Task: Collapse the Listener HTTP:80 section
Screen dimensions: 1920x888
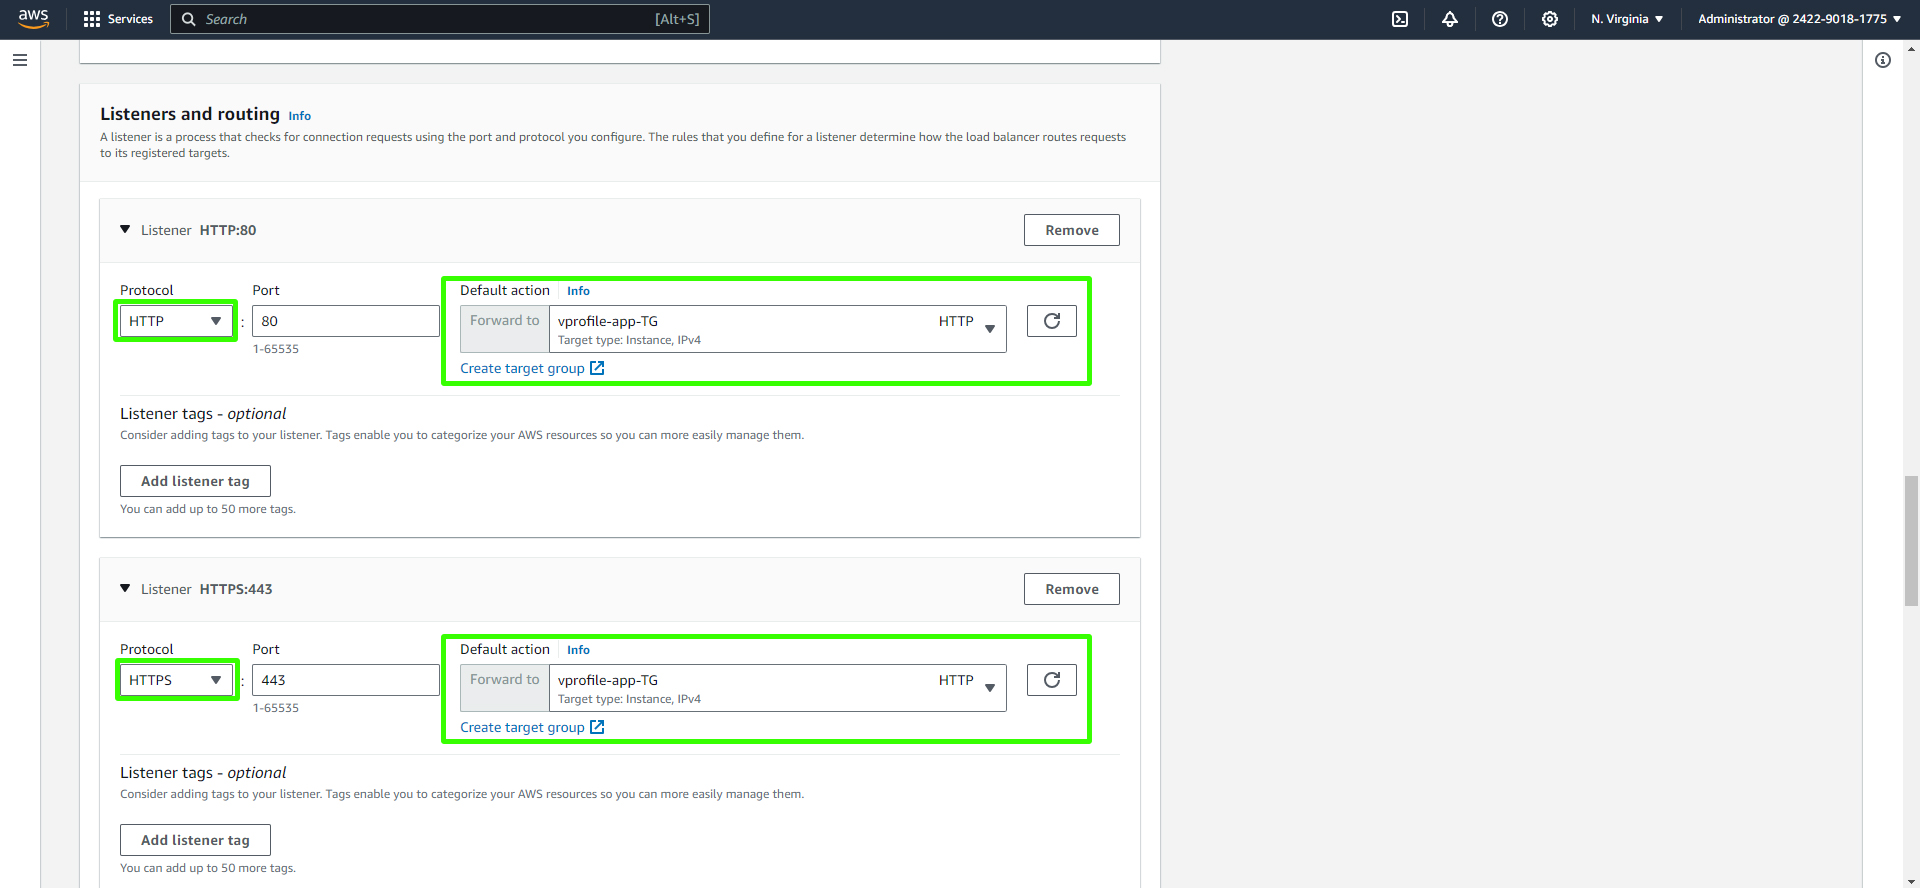Action: point(125,229)
